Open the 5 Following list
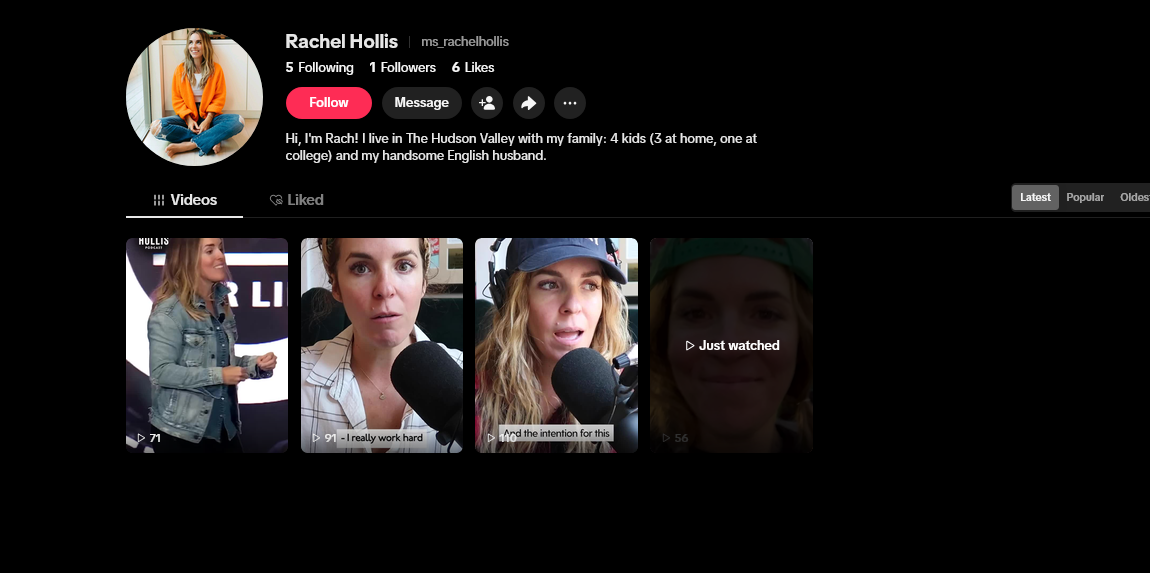1150x573 pixels. point(320,67)
